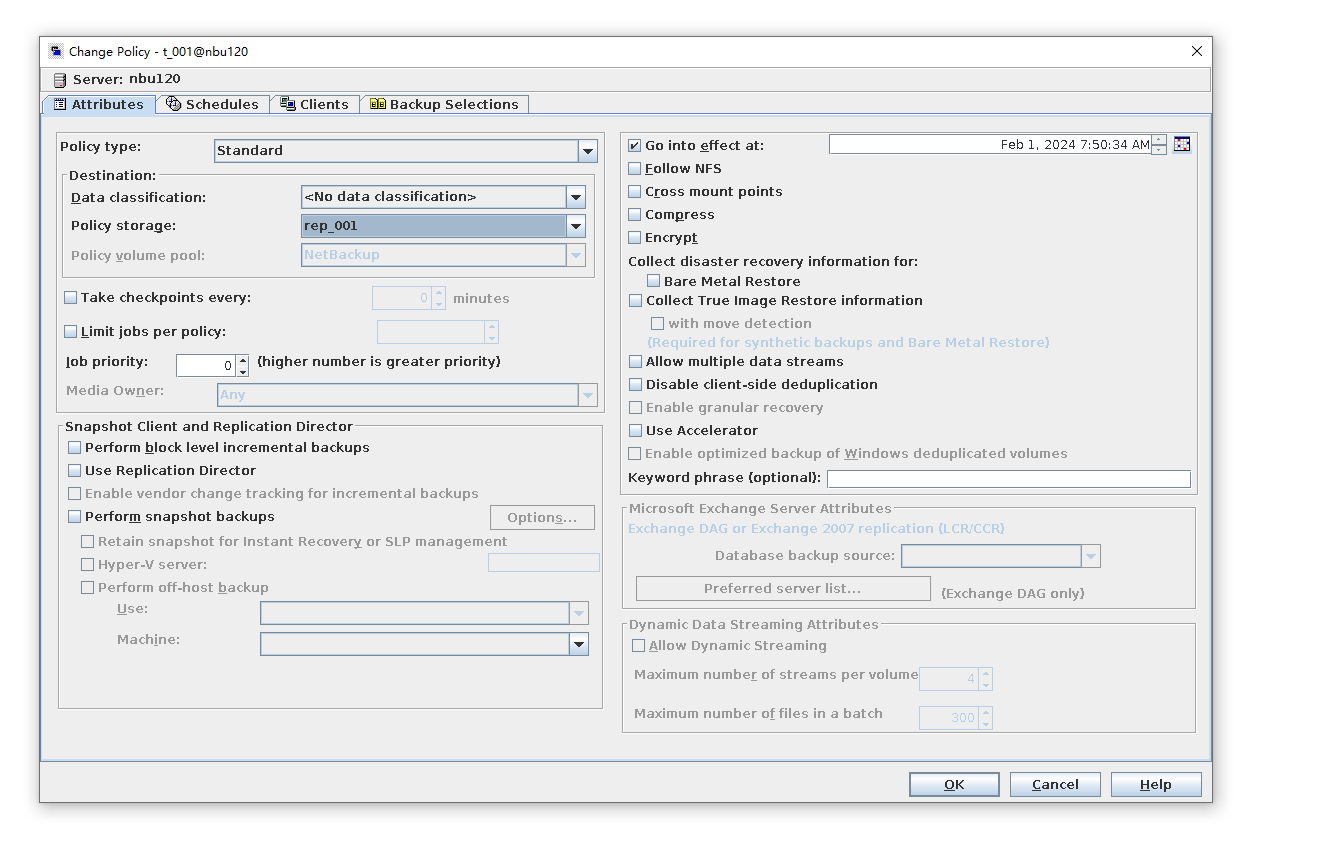Open the Database backup source dropdown

1091,556
